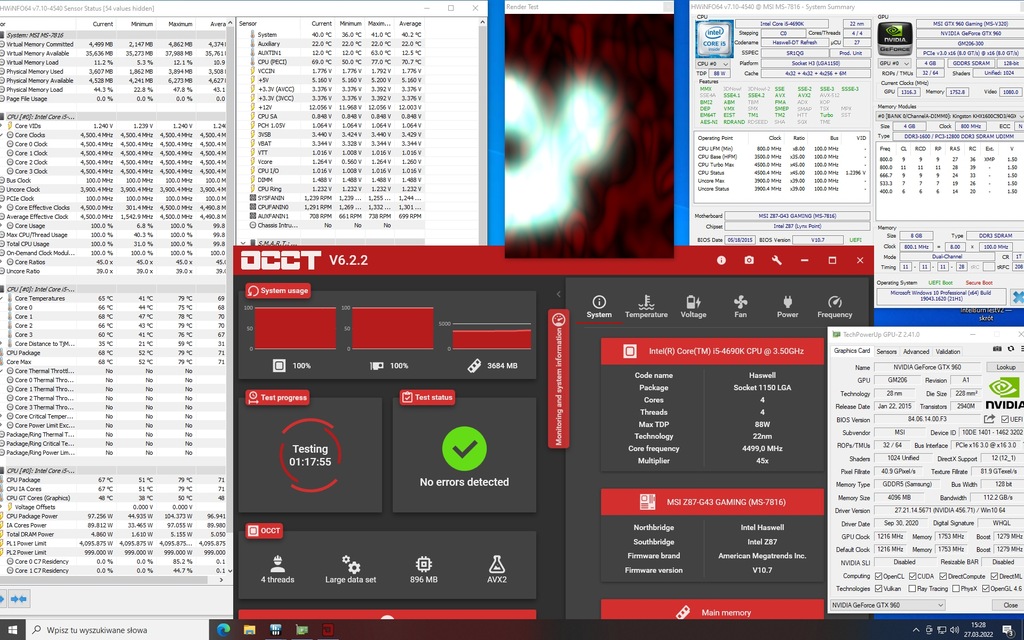Click the AVX2 flask icon
Viewport: 1024px width, 640px height.
pyautogui.click(x=496, y=563)
